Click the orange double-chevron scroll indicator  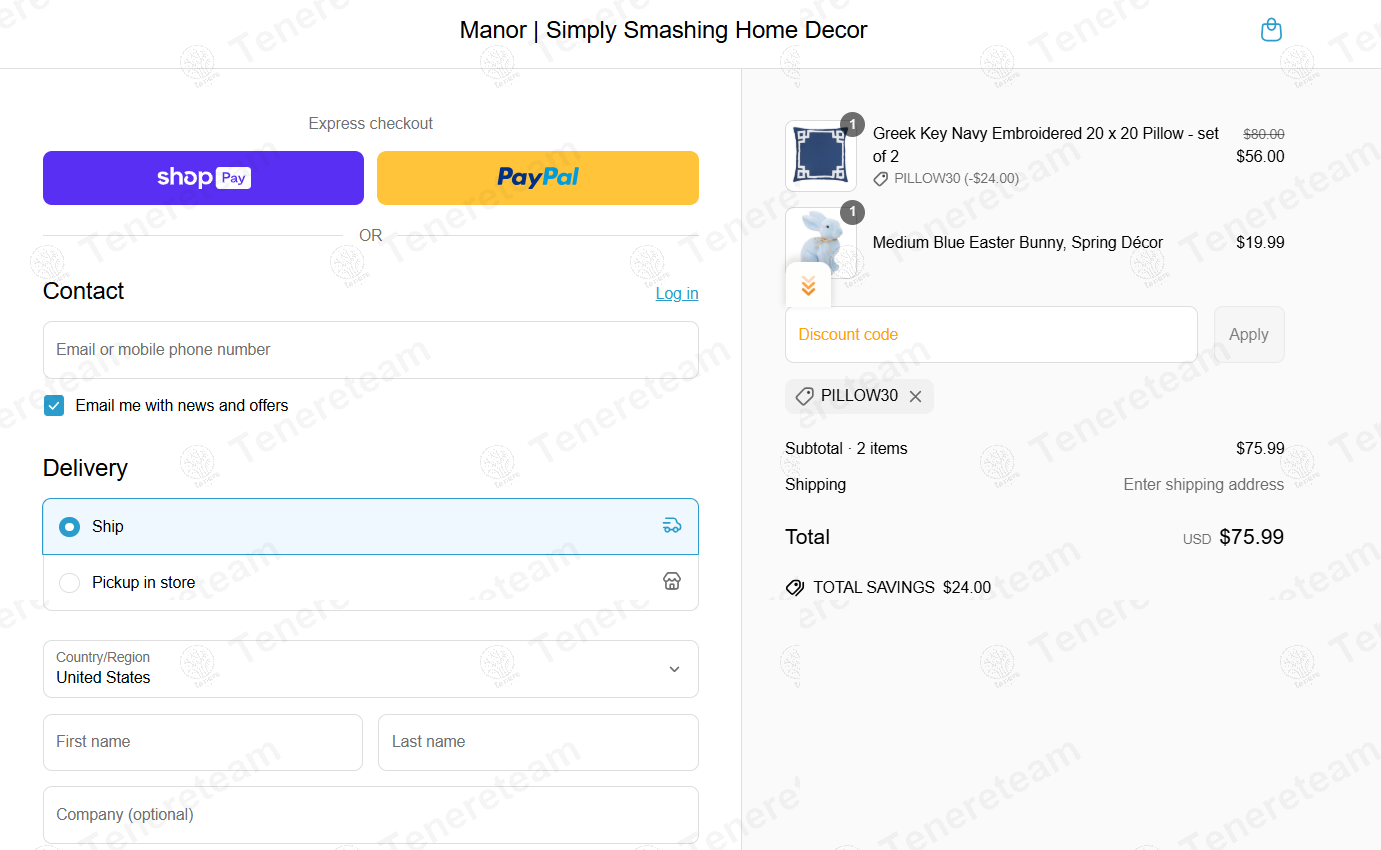point(808,286)
